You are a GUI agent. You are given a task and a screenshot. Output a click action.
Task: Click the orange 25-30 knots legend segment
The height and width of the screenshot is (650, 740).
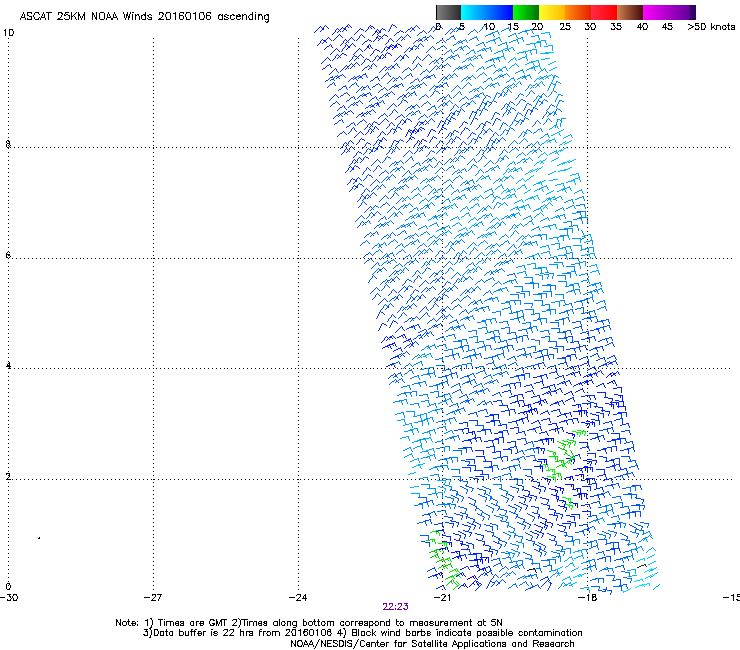[578, 12]
